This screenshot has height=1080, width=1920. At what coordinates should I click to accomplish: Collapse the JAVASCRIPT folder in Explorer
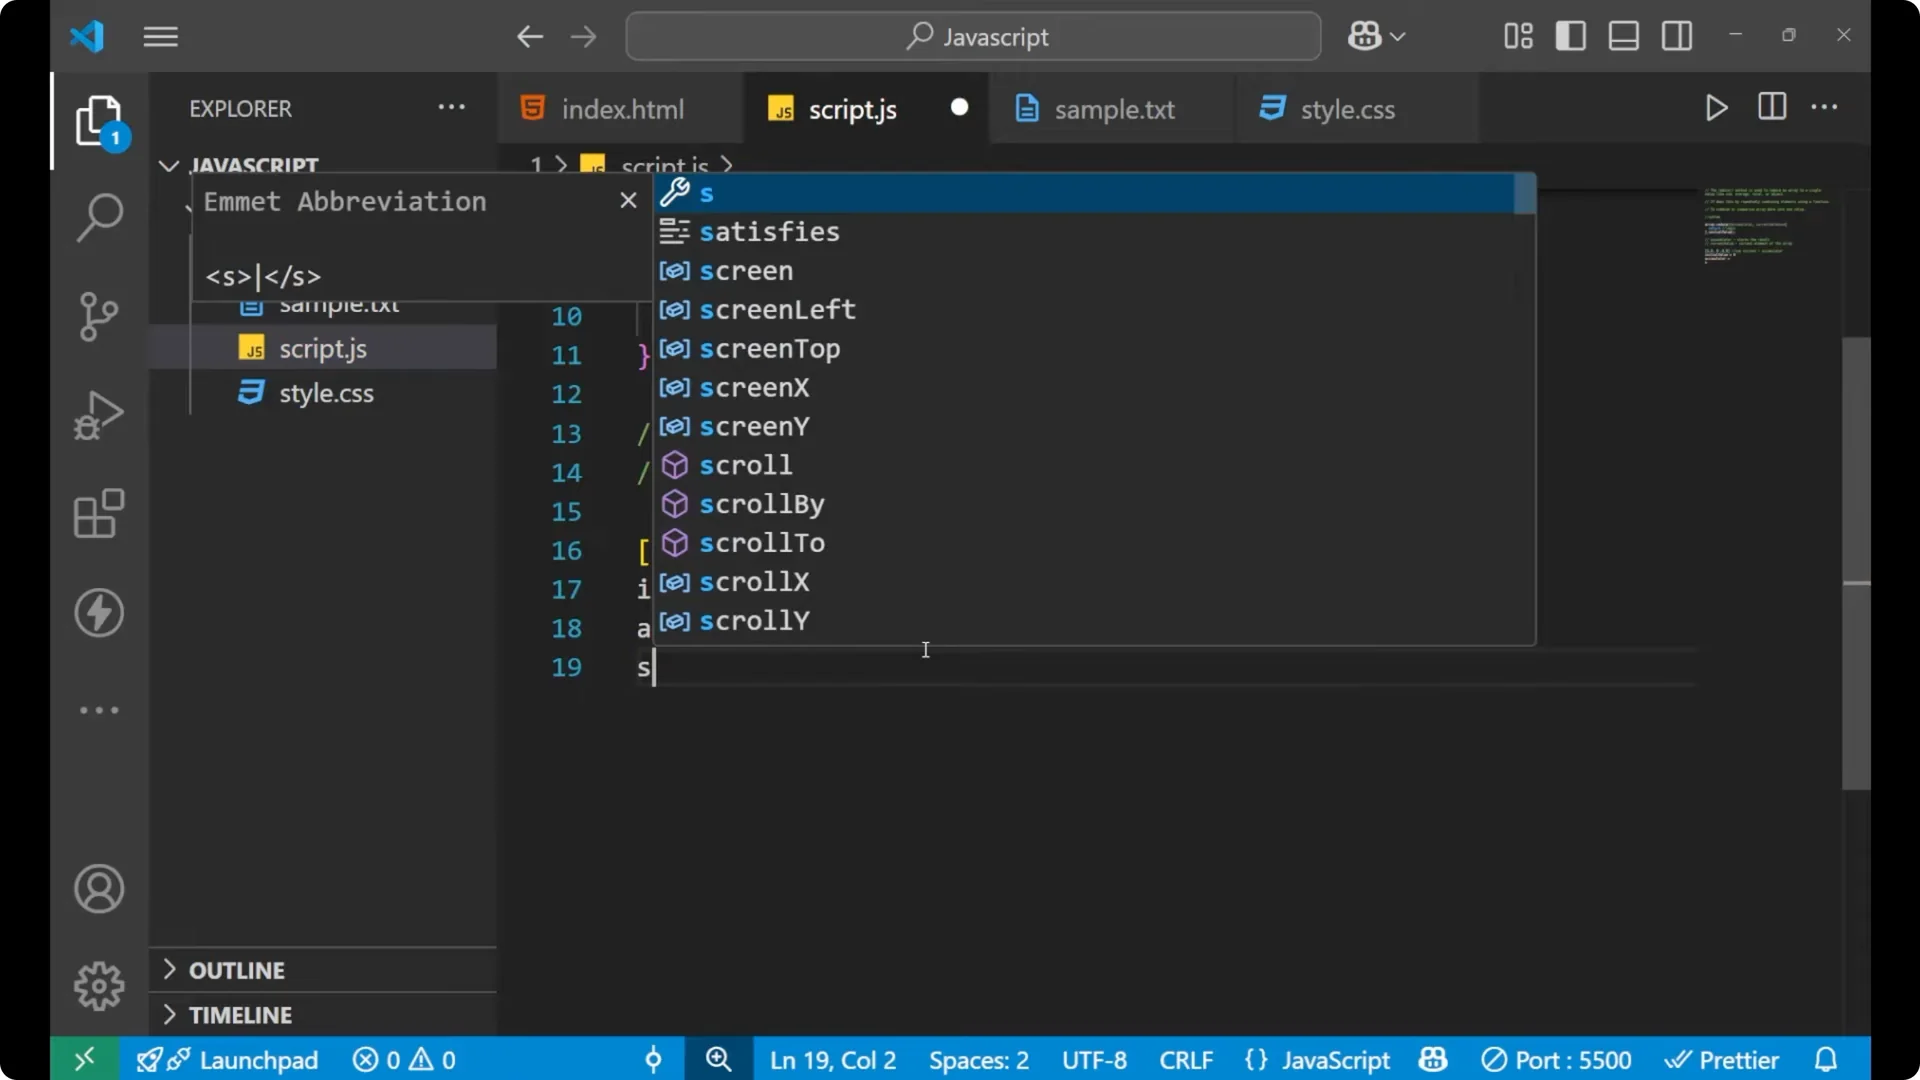click(x=168, y=165)
